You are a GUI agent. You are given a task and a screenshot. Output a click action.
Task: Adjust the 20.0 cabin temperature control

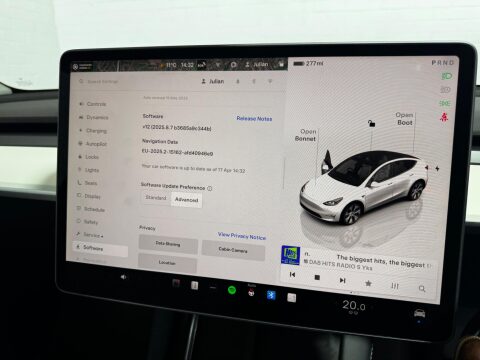coord(354,305)
